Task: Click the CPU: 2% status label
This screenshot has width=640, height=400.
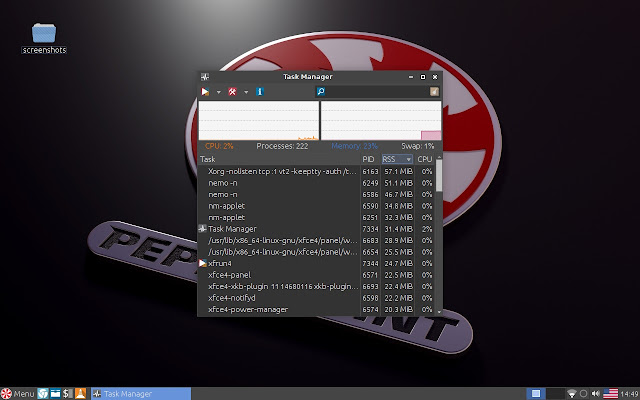Action: [219, 146]
